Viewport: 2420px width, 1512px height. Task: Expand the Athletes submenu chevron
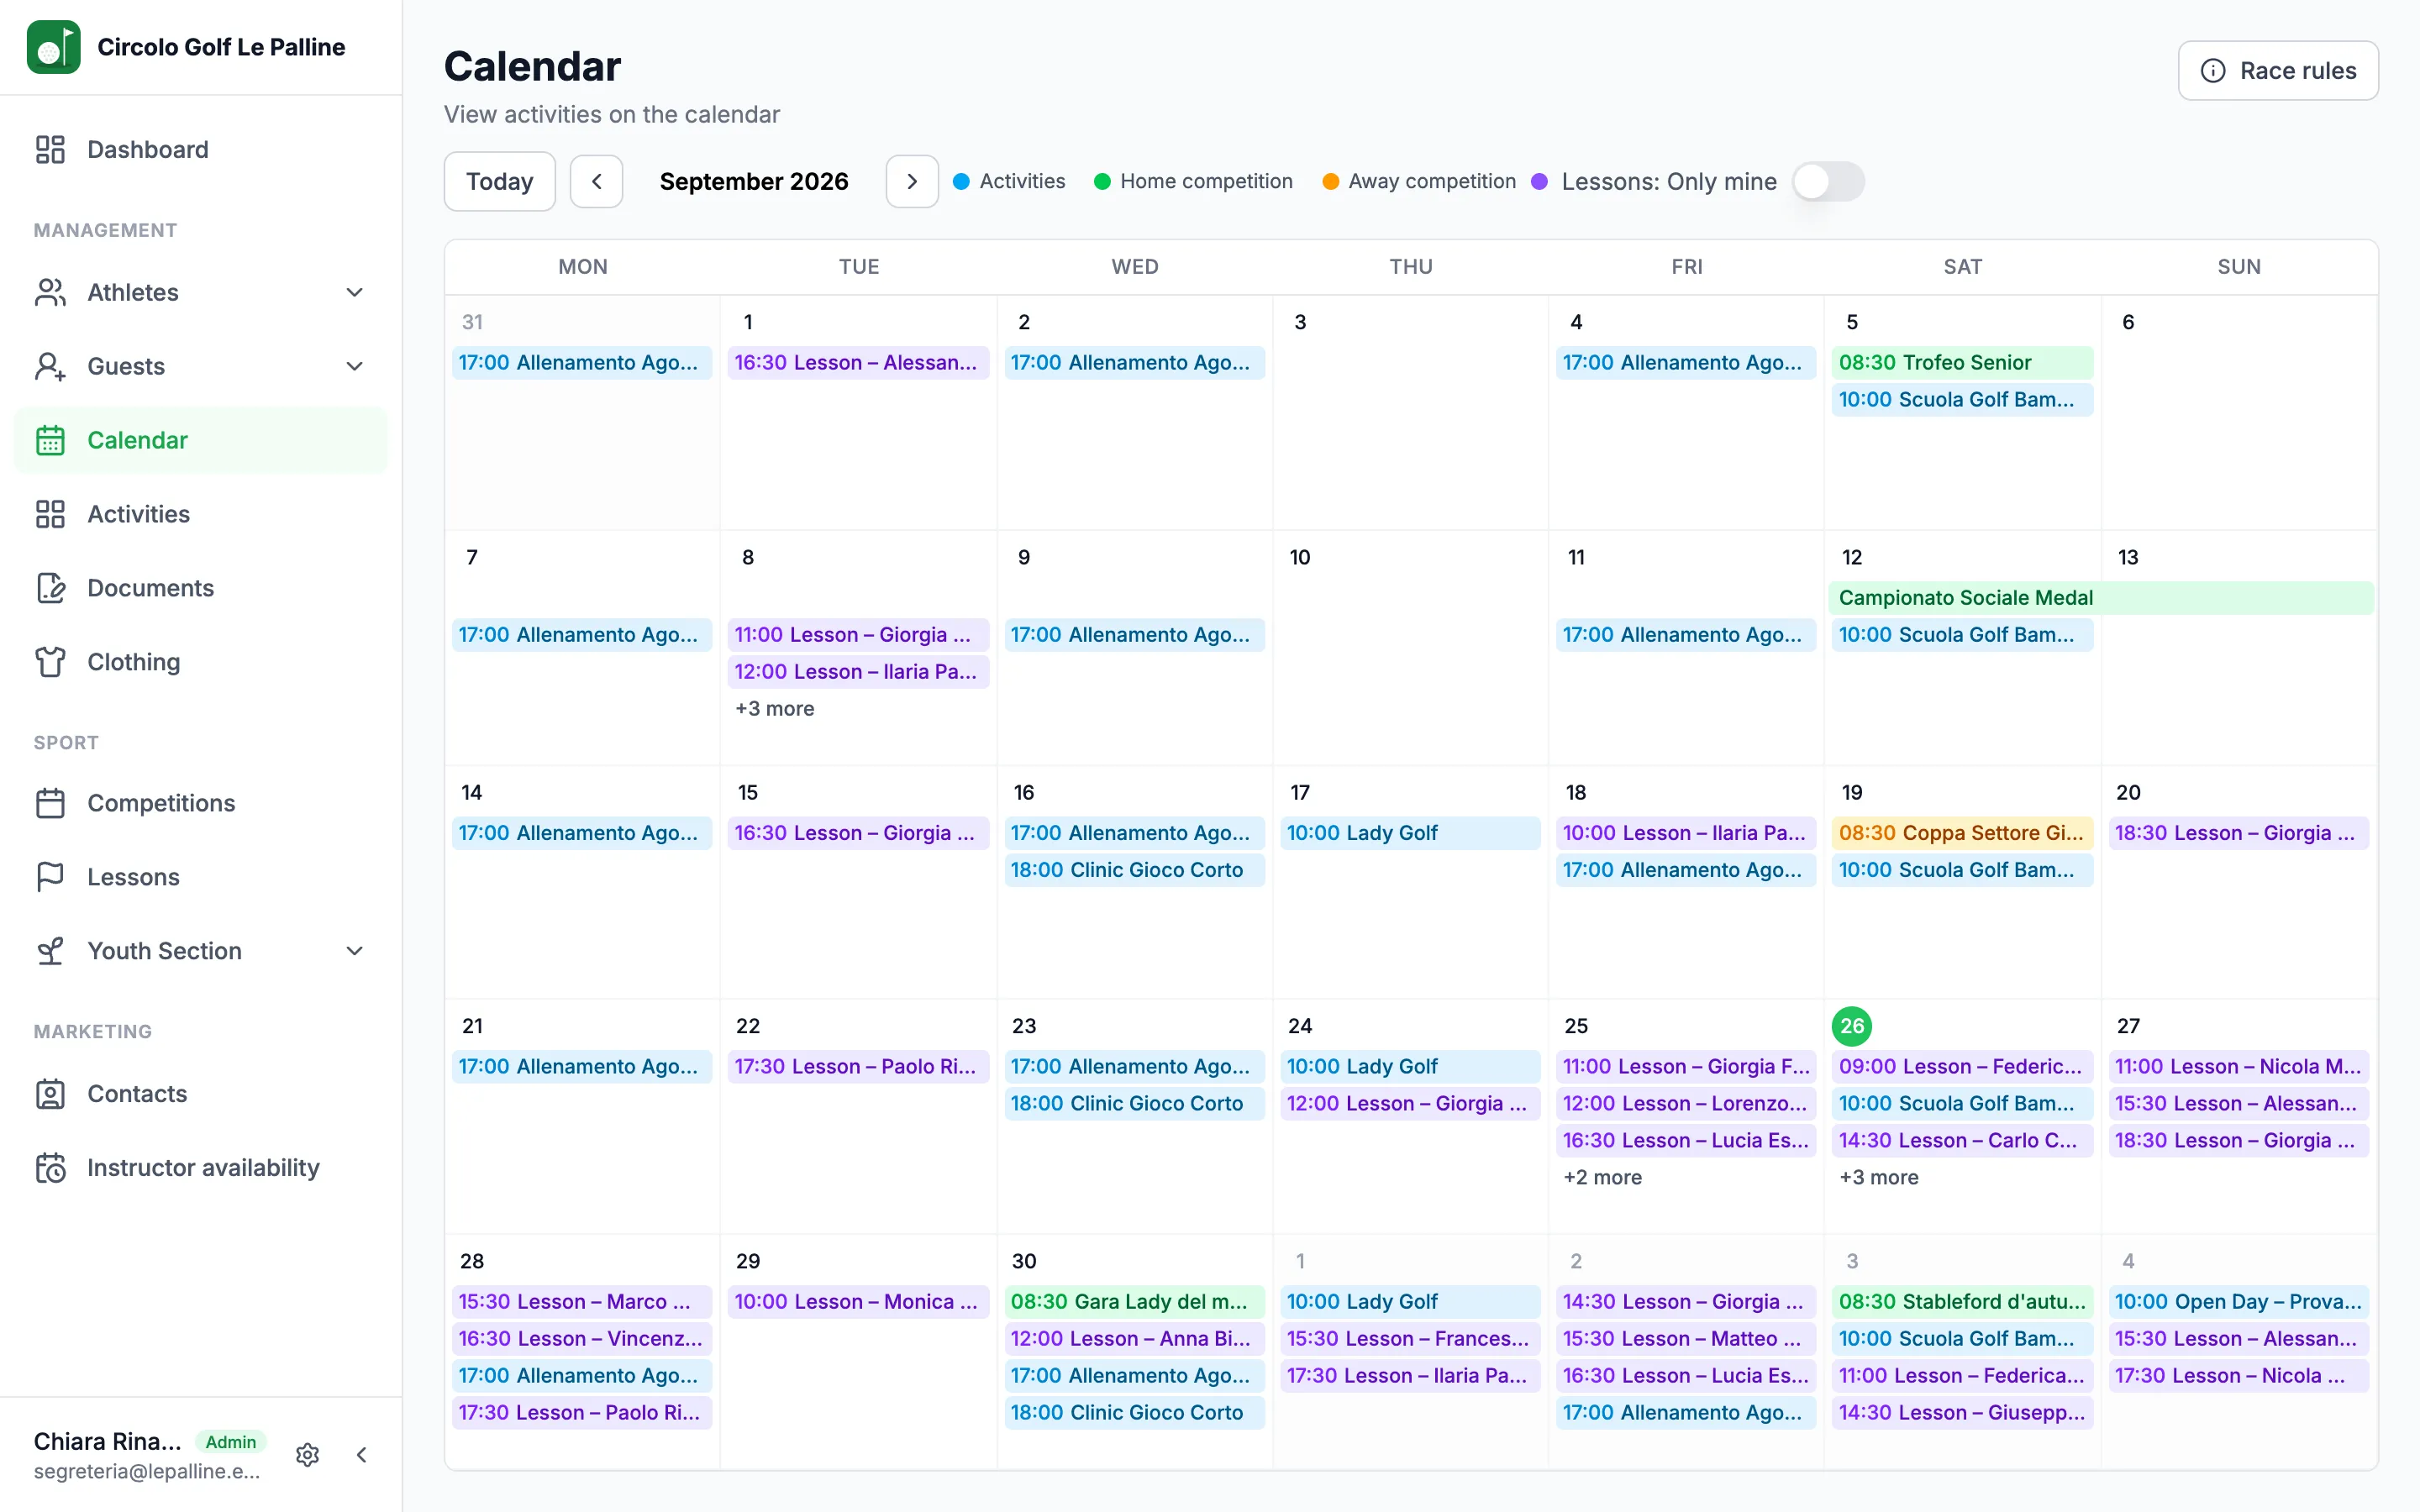pyautogui.click(x=354, y=292)
